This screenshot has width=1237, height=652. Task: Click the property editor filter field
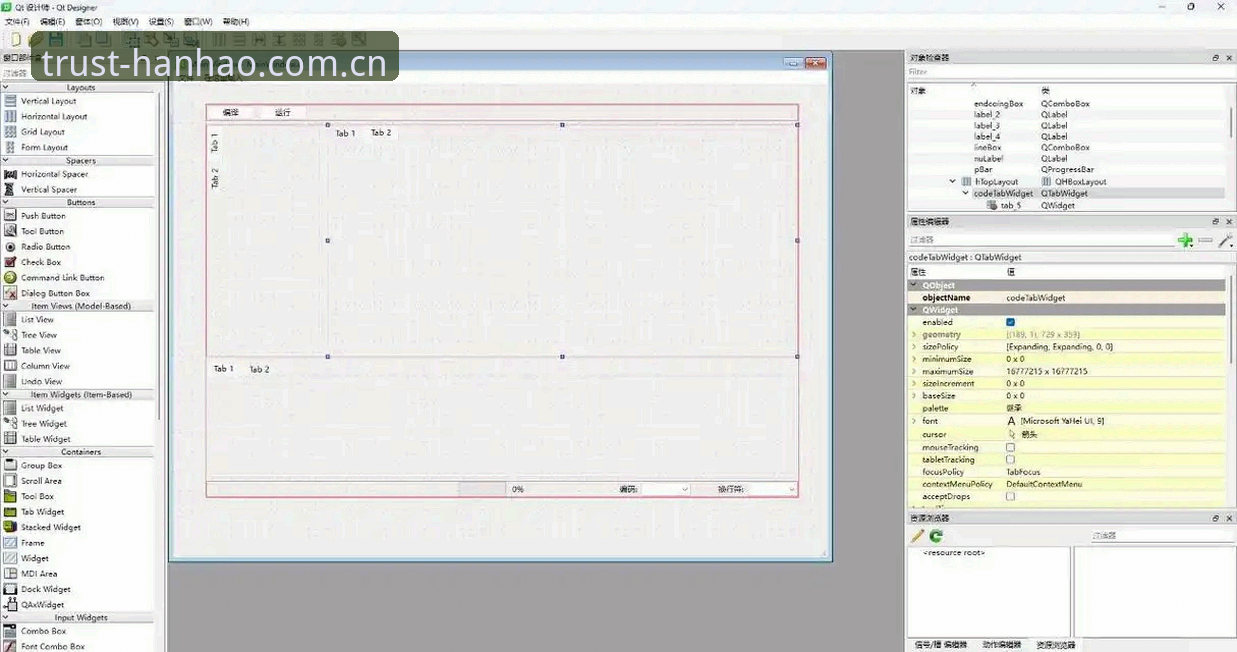click(x=1041, y=240)
